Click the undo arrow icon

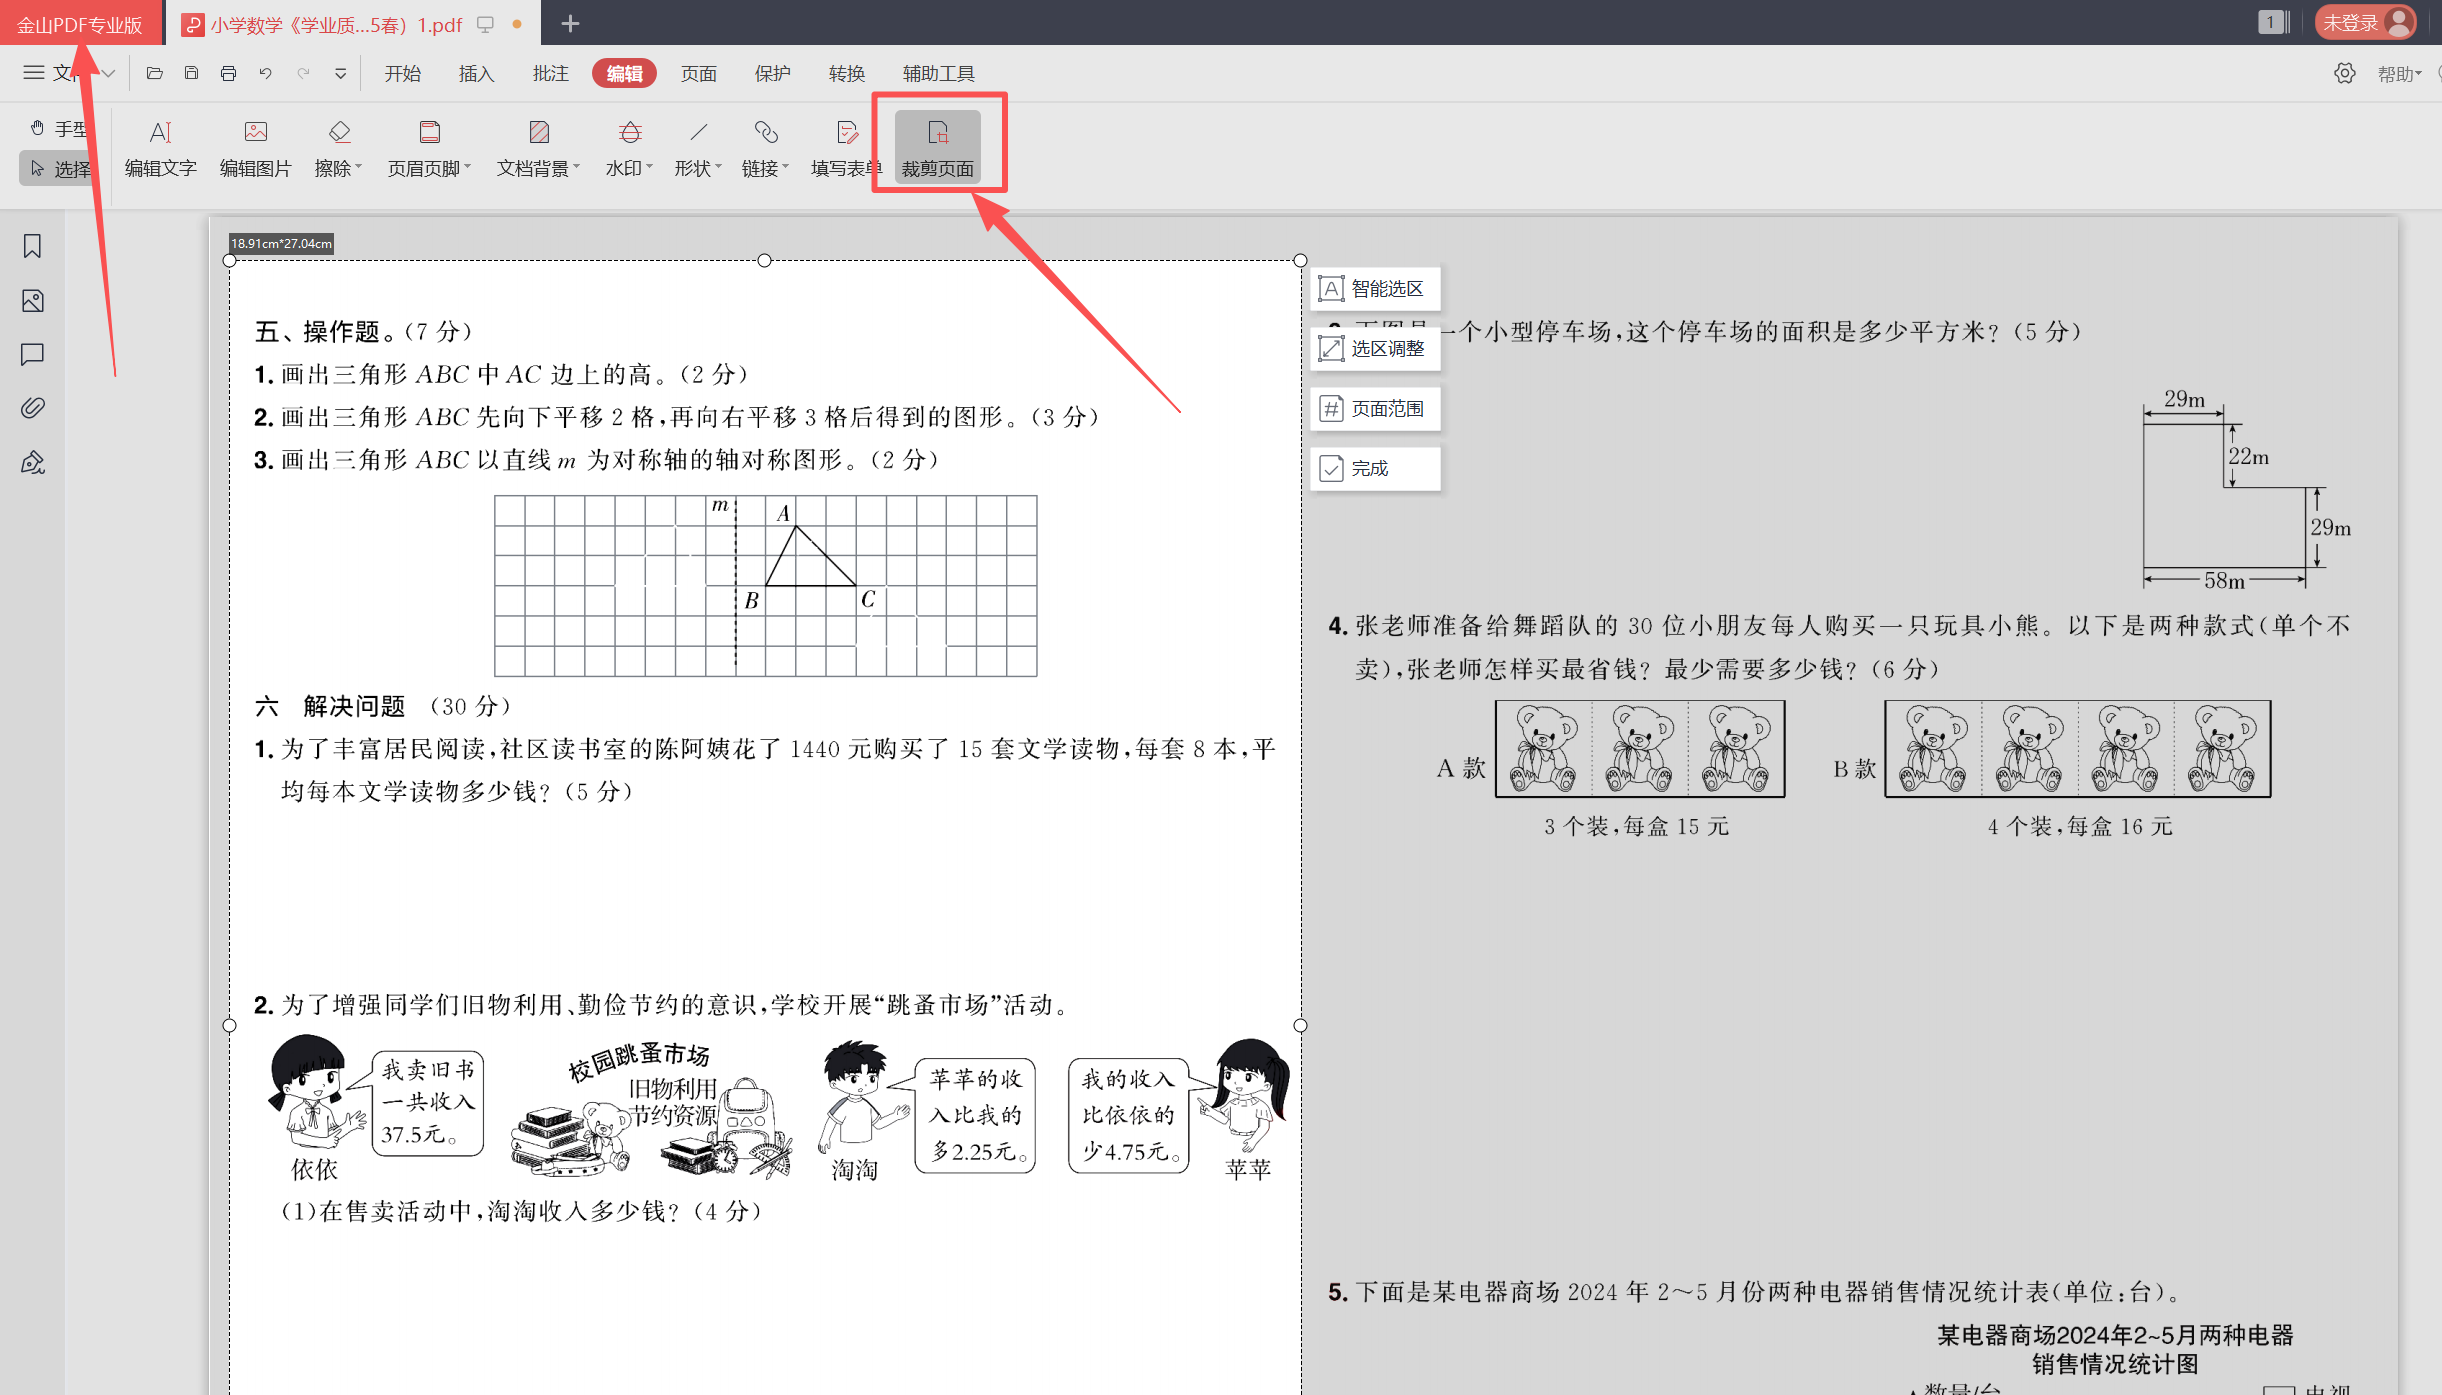(265, 73)
